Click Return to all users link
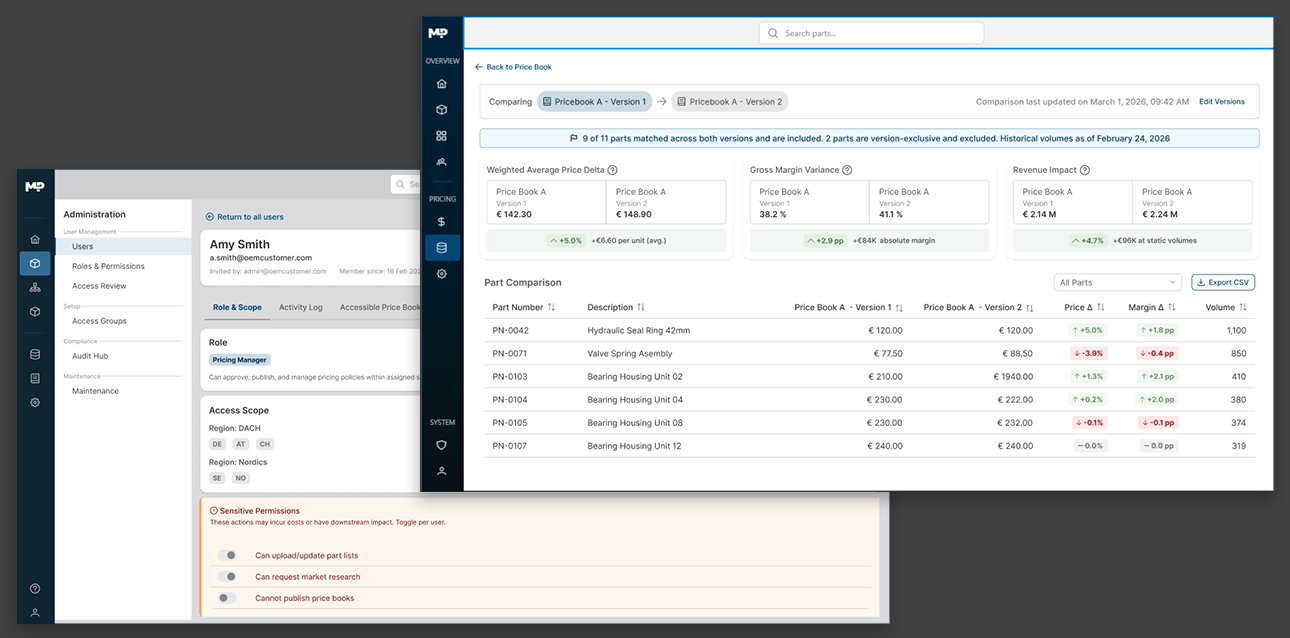This screenshot has height=638, width=1290. coord(245,216)
